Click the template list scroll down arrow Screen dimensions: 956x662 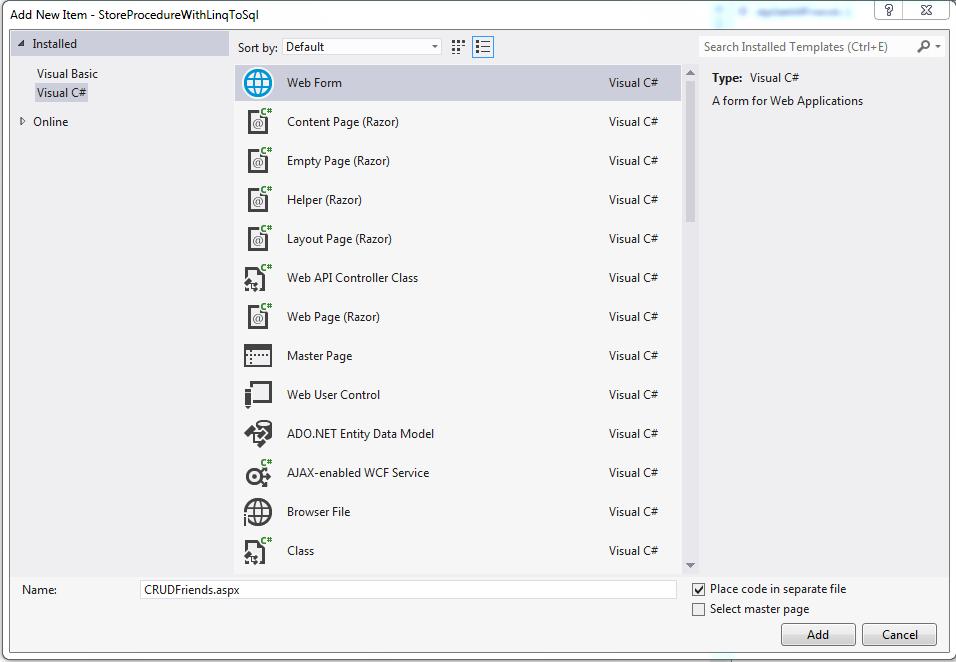pyautogui.click(x=690, y=565)
